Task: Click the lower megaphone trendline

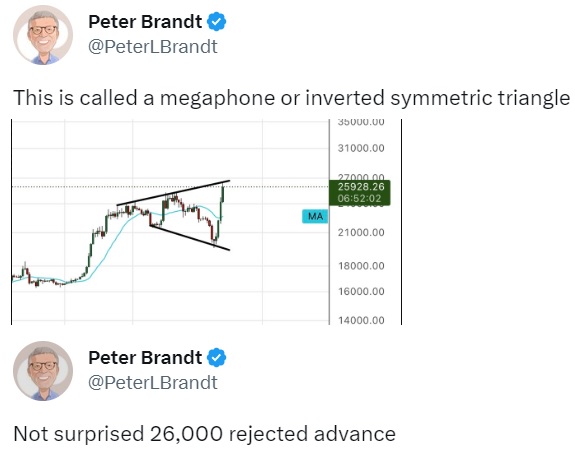Action: coord(190,238)
